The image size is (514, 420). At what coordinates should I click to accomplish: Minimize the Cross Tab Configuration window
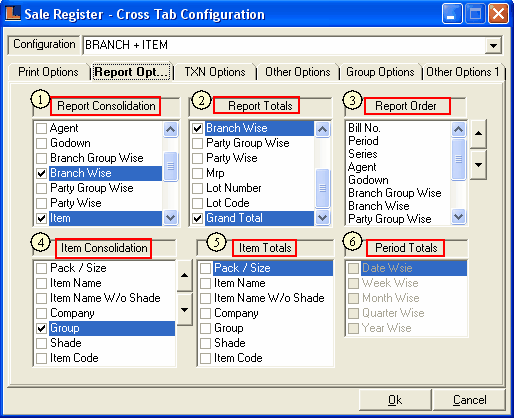coord(452,14)
